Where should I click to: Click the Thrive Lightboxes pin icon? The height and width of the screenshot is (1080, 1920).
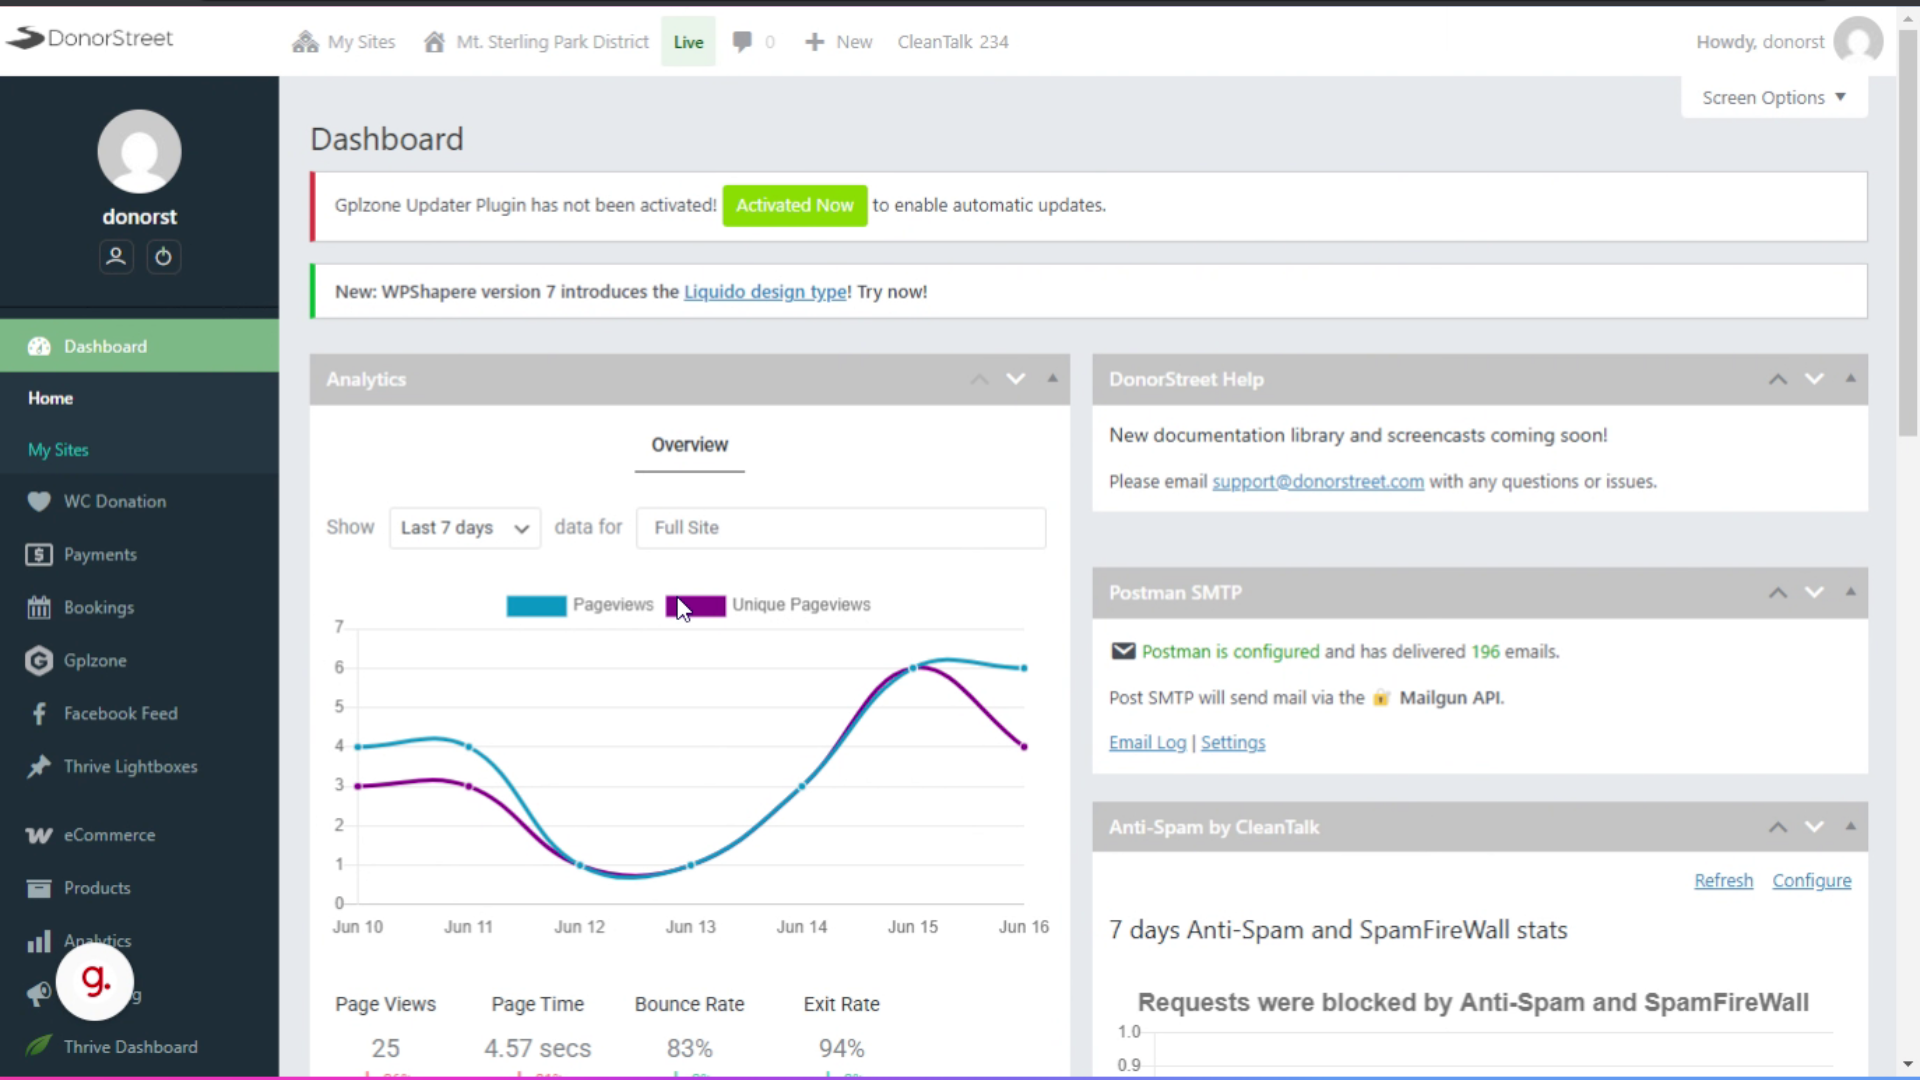tap(38, 767)
